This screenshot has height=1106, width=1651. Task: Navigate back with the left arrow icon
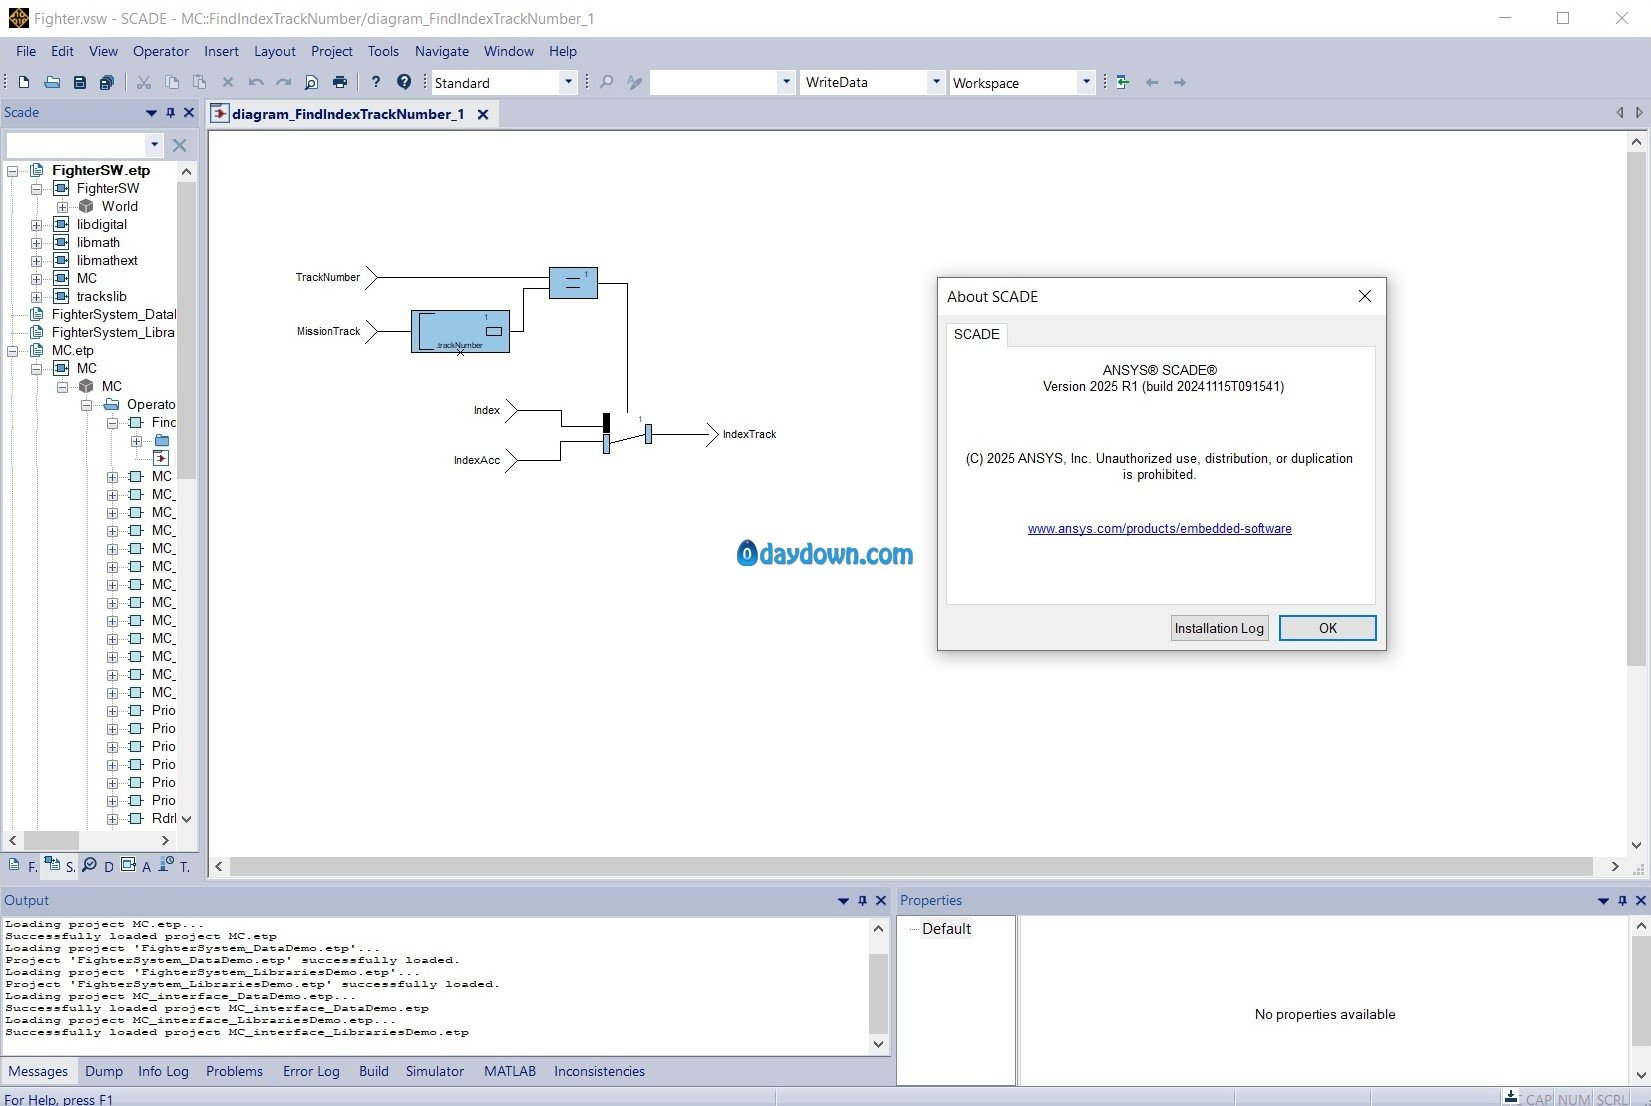(x=1151, y=83)
